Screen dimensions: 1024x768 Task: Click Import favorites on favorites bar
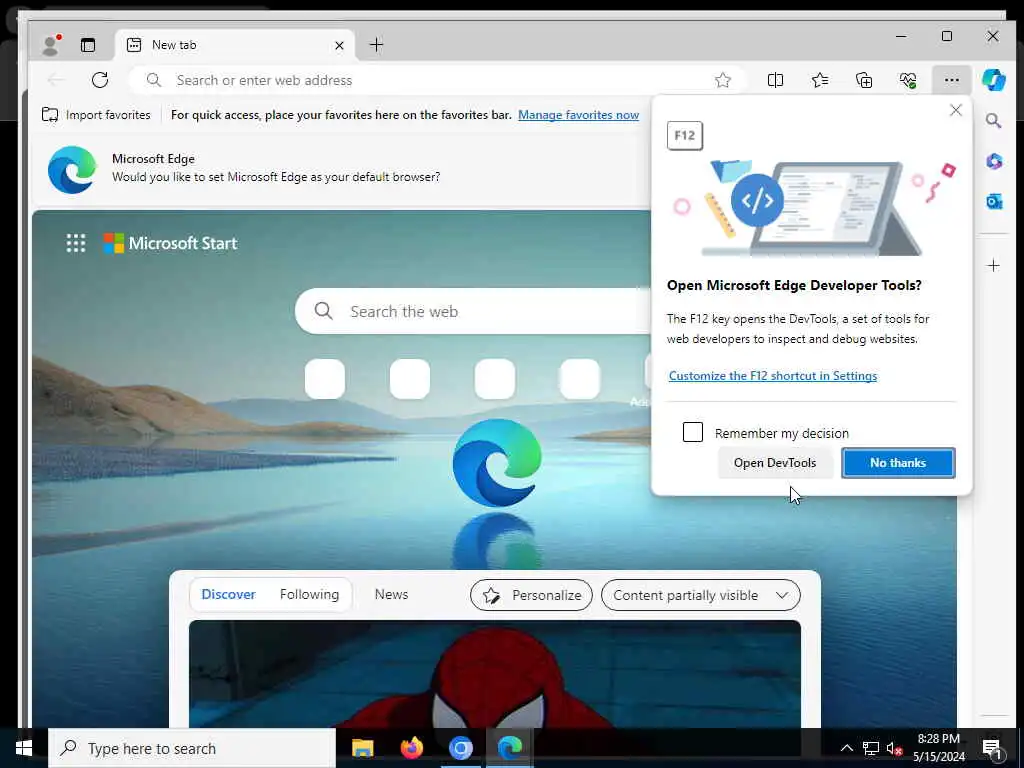coord(96,115)
